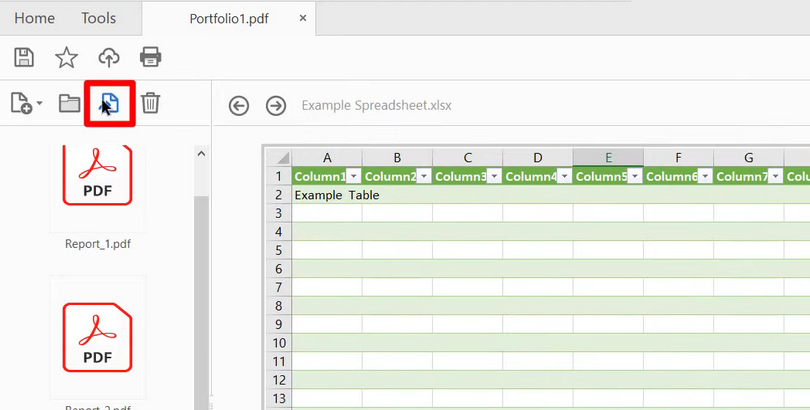Screen dimensions: 810x410
Task: Switch to the Home tab
Action: point(34,19)
